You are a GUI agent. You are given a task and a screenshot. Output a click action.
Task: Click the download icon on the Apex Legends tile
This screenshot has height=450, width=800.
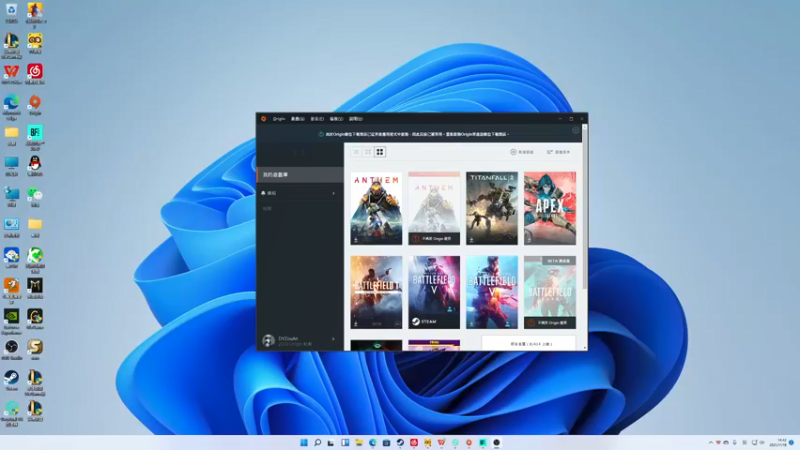pyautogui.click(x=530, y=240)
